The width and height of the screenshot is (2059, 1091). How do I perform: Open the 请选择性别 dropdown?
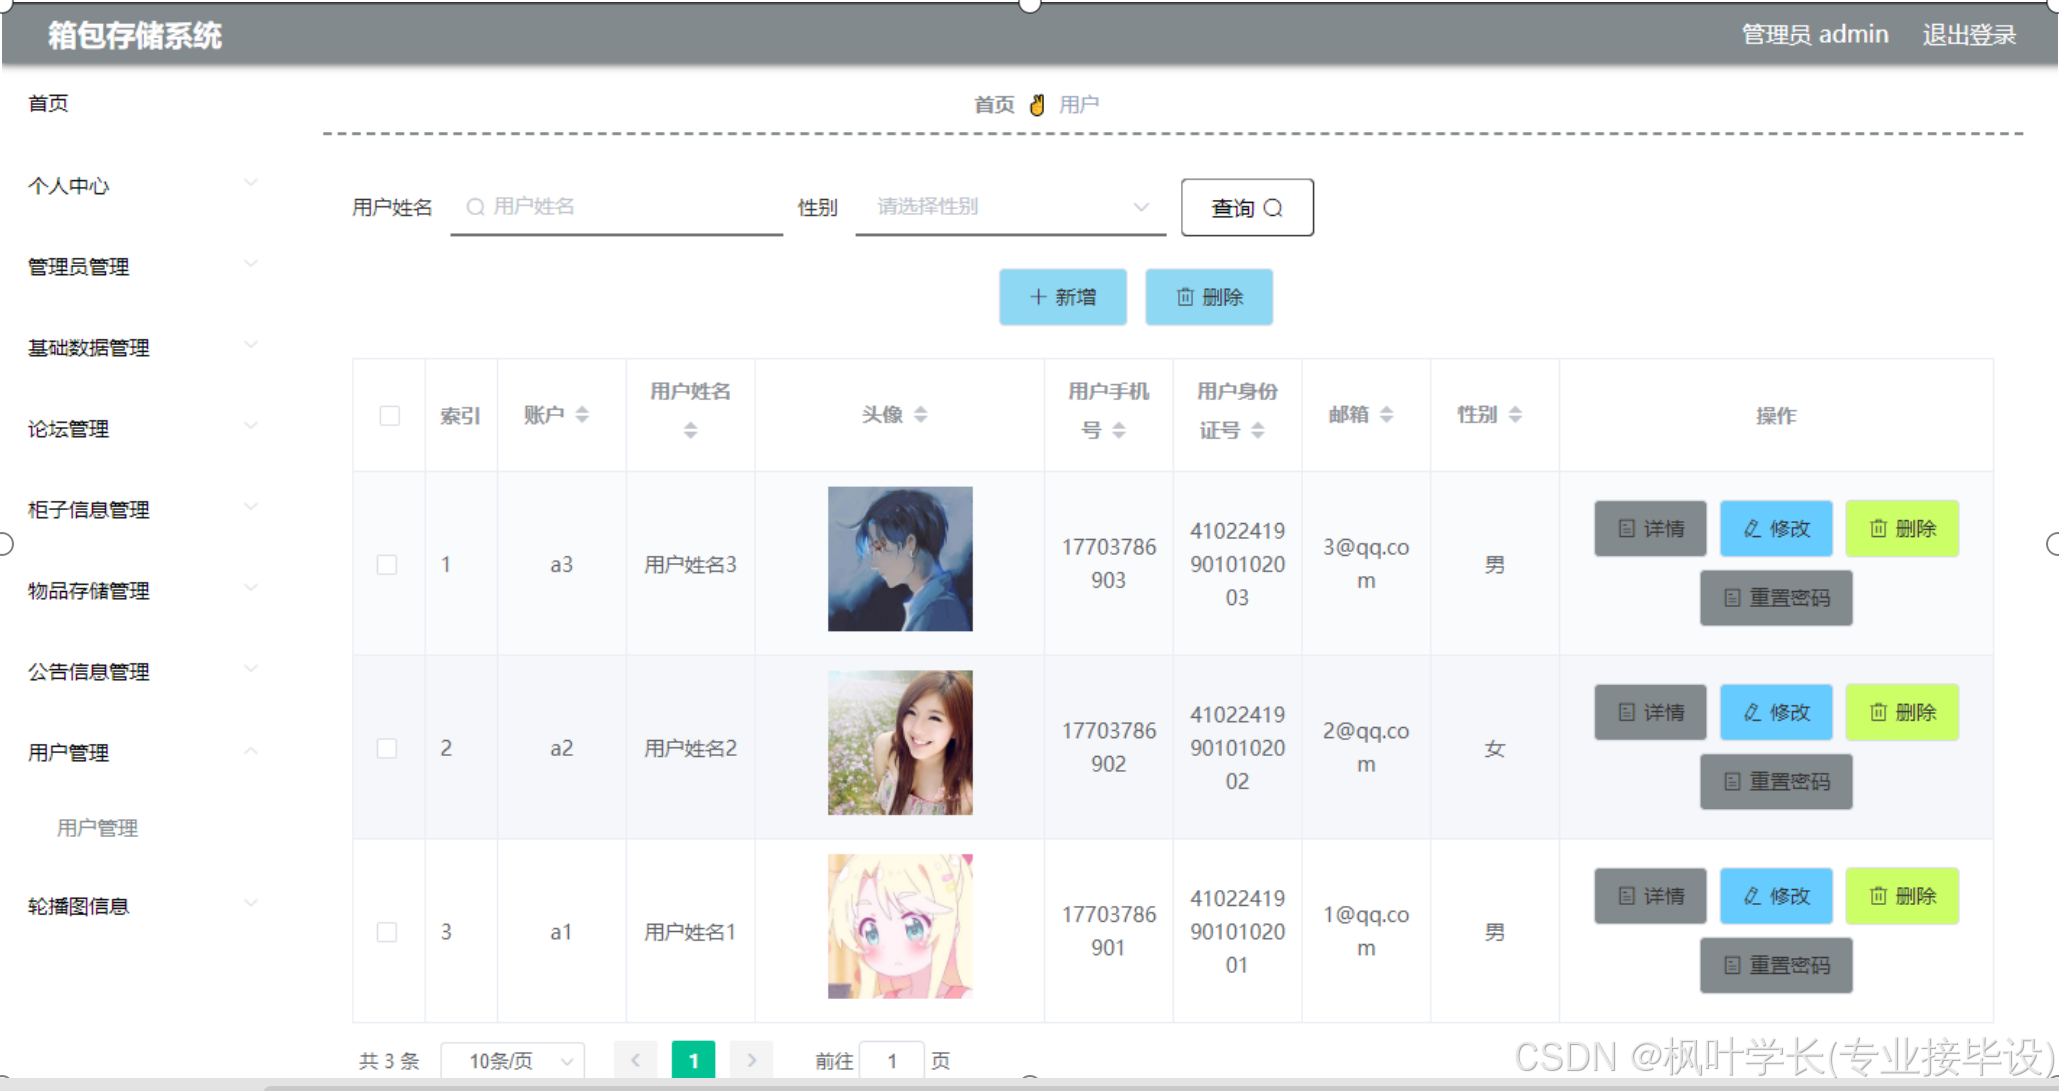click(1011, 207)
